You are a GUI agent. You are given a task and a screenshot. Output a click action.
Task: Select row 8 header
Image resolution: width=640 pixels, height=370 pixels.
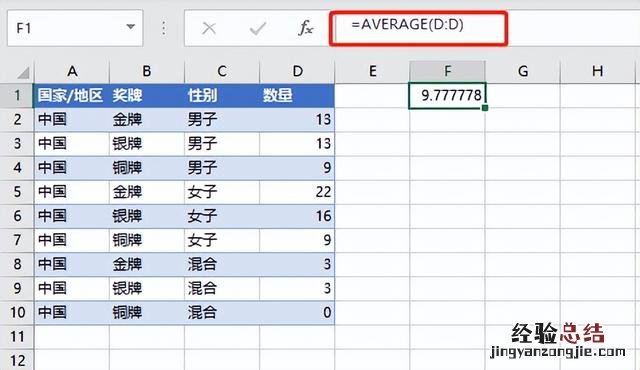point(17,264)
